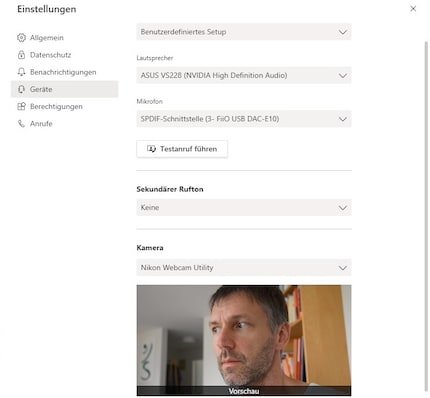Expand the Sekundärer Rufton Keine dropdown

(x=244, y=207)
